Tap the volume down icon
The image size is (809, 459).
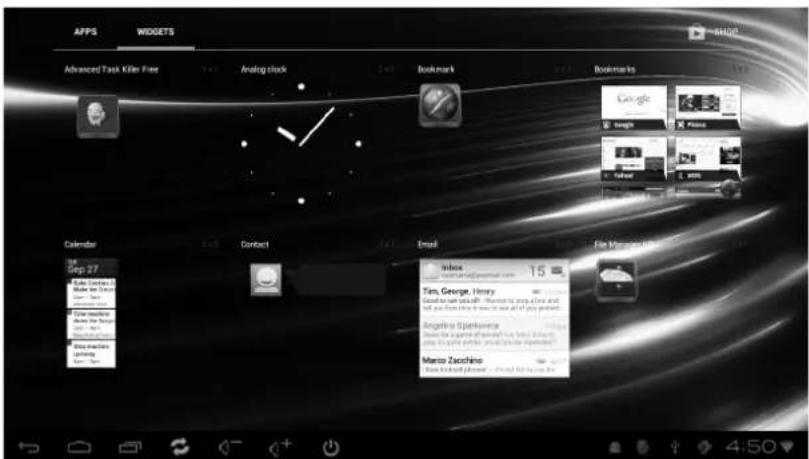(x=230, y=447)
